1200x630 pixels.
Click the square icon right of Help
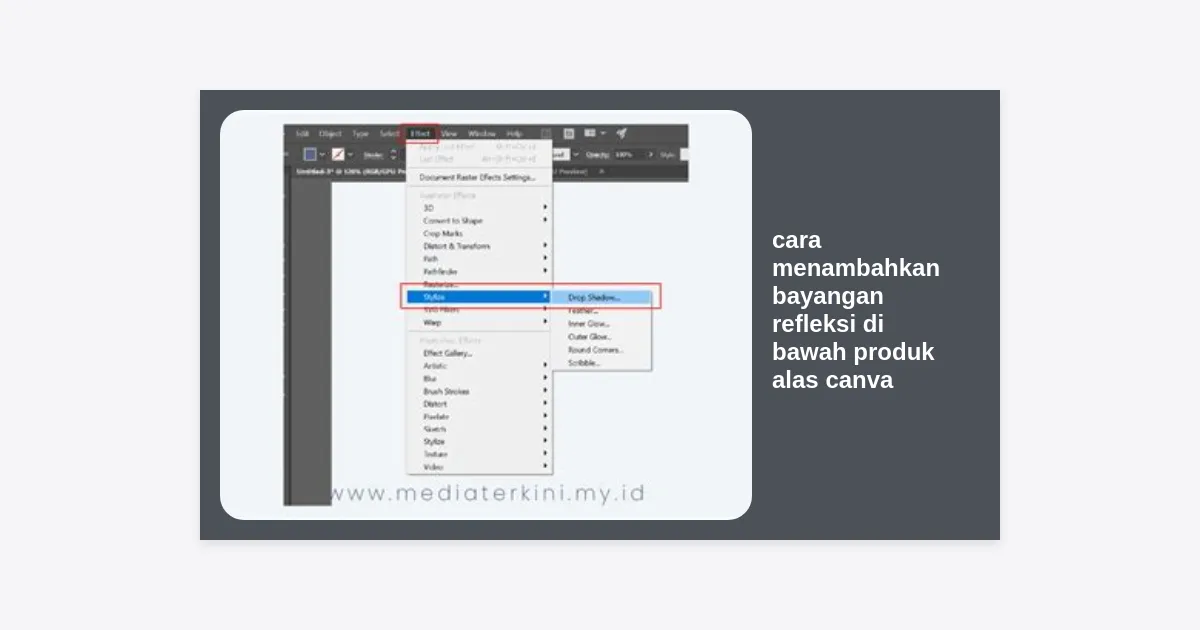546,133
